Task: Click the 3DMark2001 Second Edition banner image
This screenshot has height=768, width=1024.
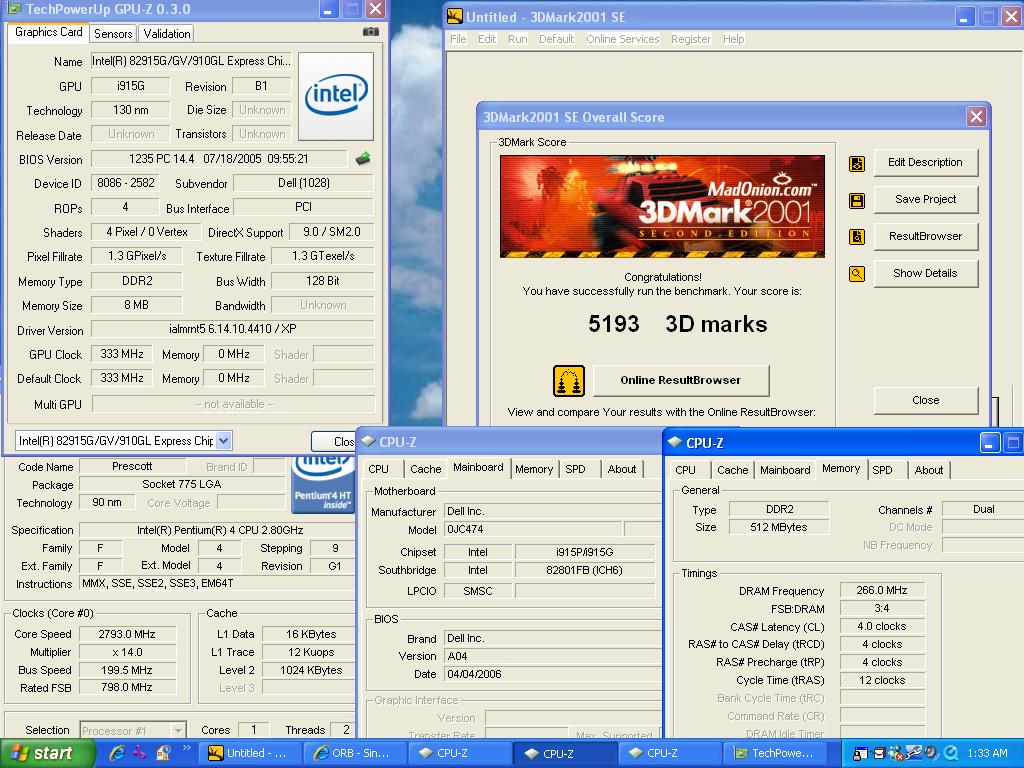Action: tap(662, 206)
